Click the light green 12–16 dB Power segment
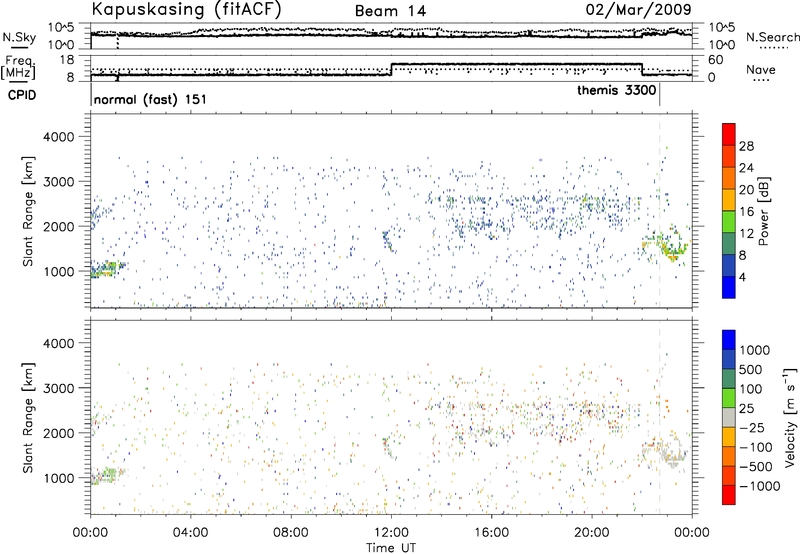800x554 pixels. click(729, 221)
